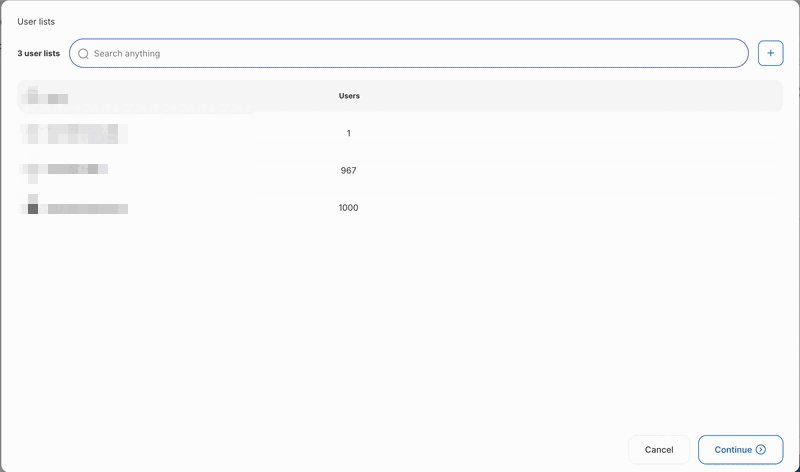The width and height of the screenshot is (800, 472).
Task: Click the Continue button label
Action: point(732,450)
